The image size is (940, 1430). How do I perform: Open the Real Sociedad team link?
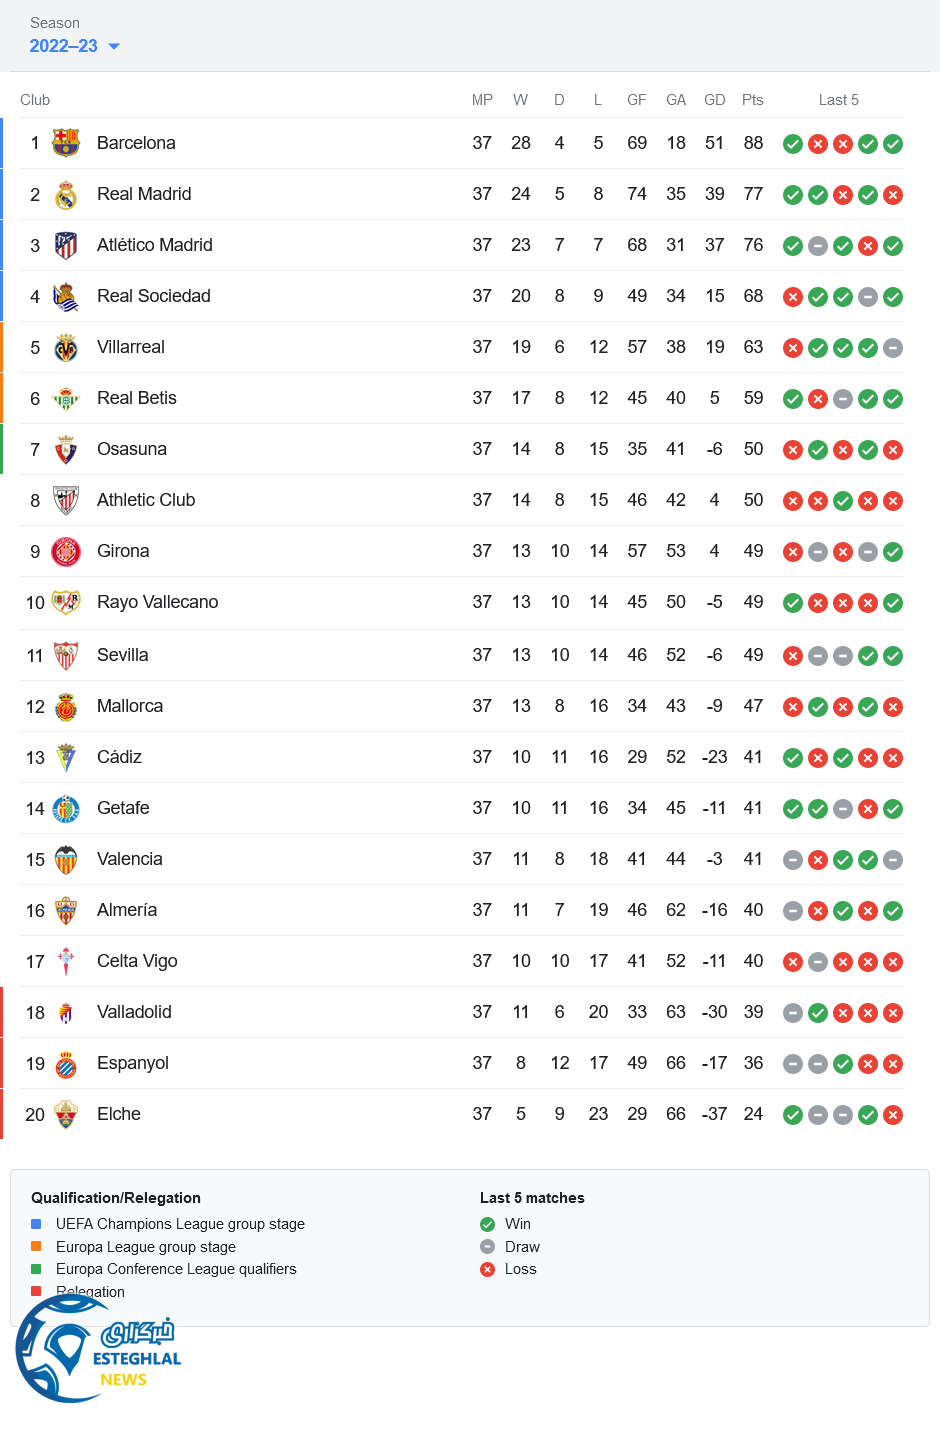click(153, 296)
